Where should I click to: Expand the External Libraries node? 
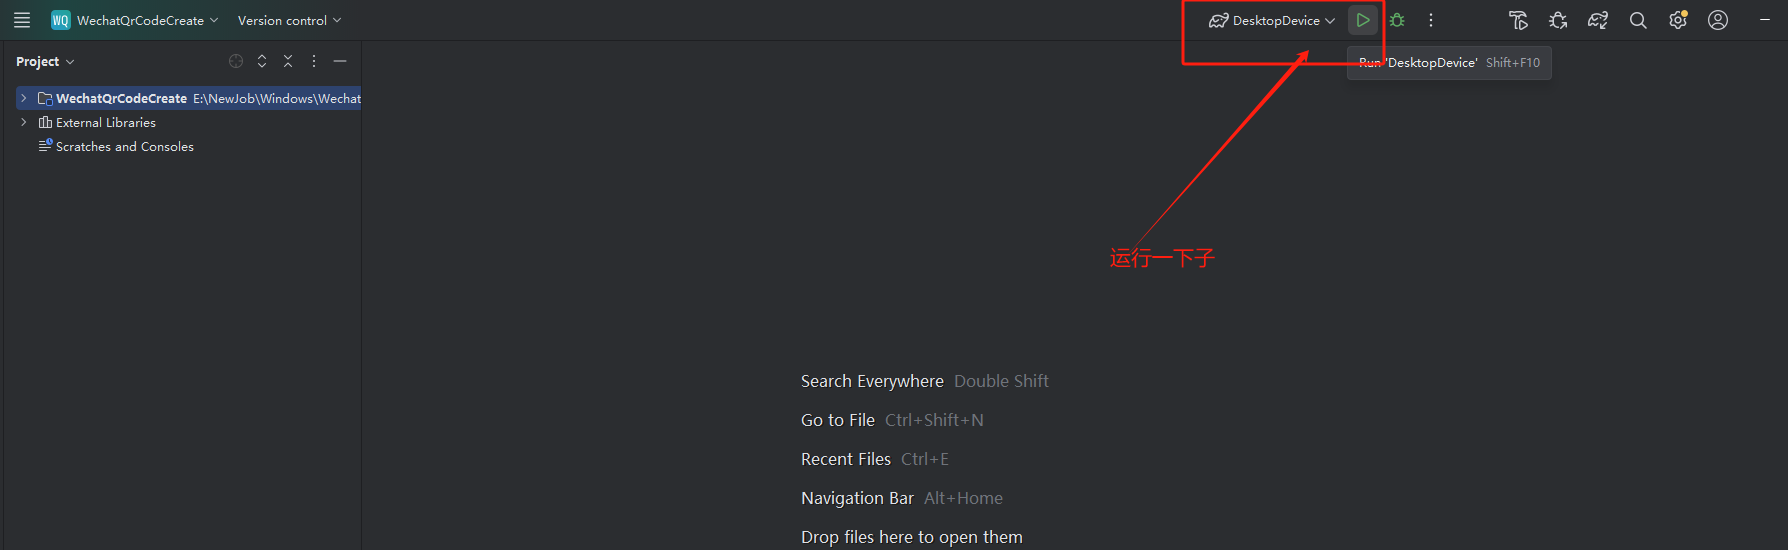tap(23, 122)
